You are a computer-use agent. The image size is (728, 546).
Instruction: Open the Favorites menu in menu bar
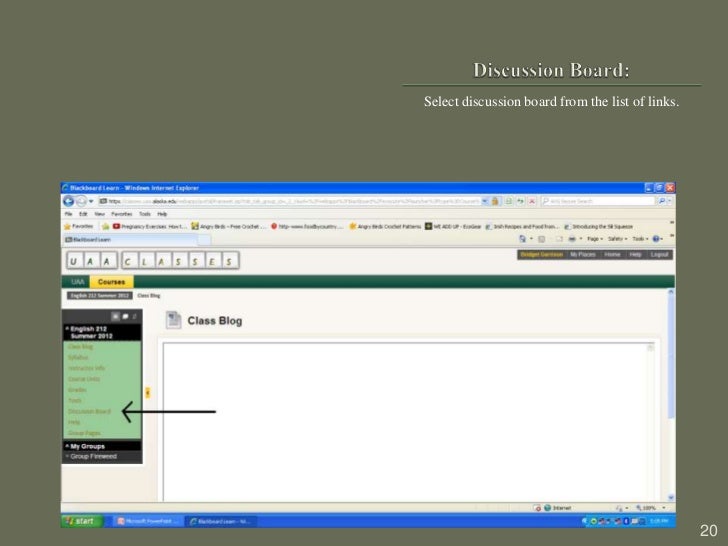[122, 214]
